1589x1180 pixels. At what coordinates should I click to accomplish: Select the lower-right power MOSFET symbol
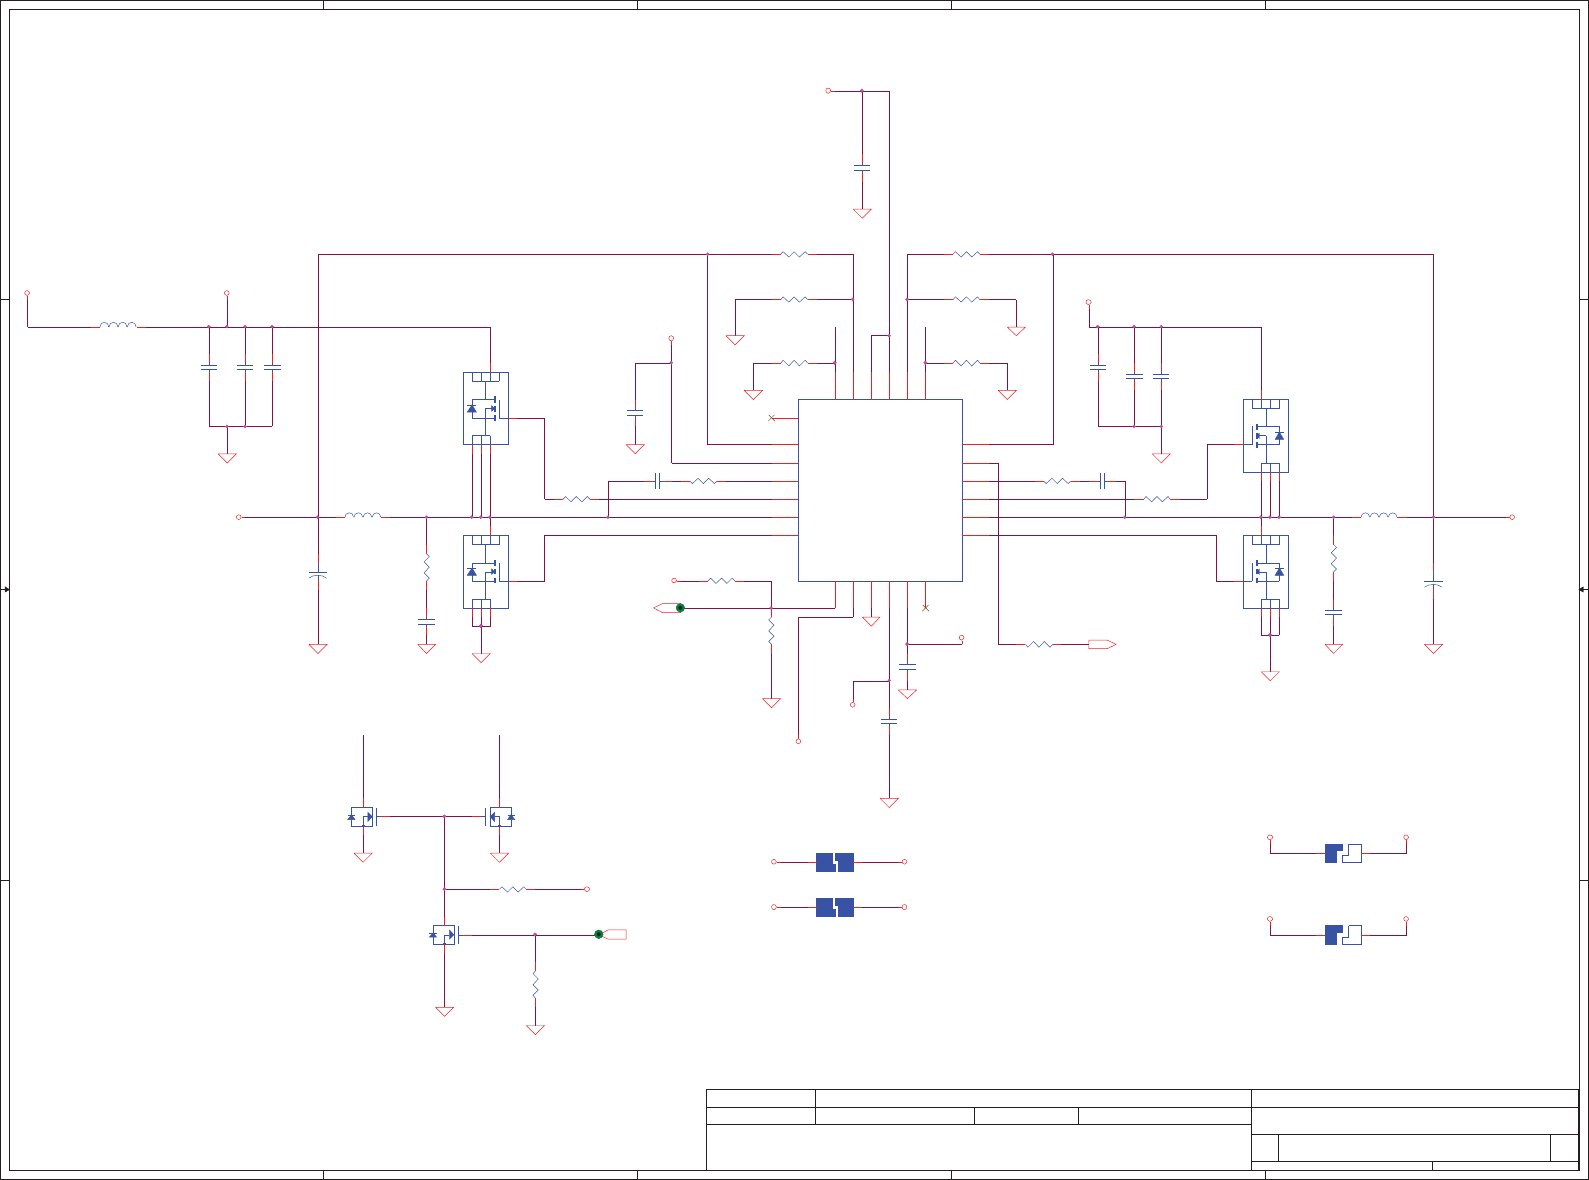(x=1266, y=572)
